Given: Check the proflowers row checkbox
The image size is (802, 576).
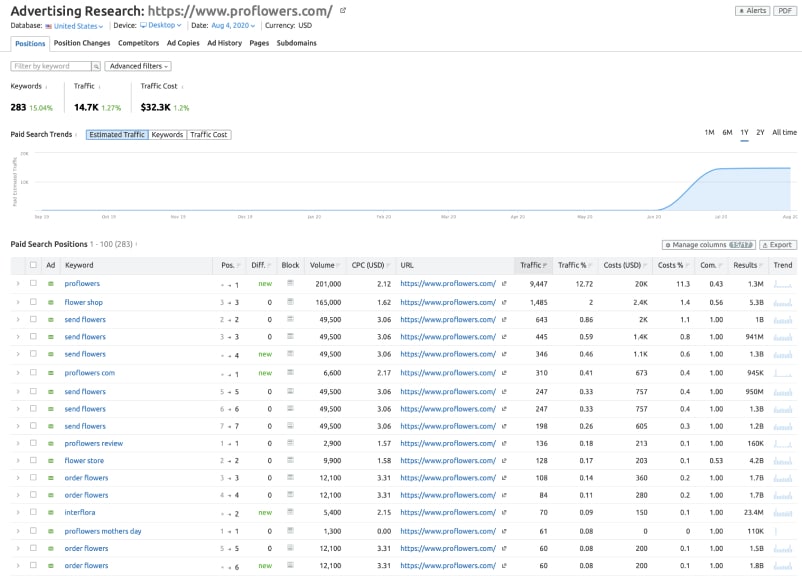Looking at the screenshot, I should point(33,283).
